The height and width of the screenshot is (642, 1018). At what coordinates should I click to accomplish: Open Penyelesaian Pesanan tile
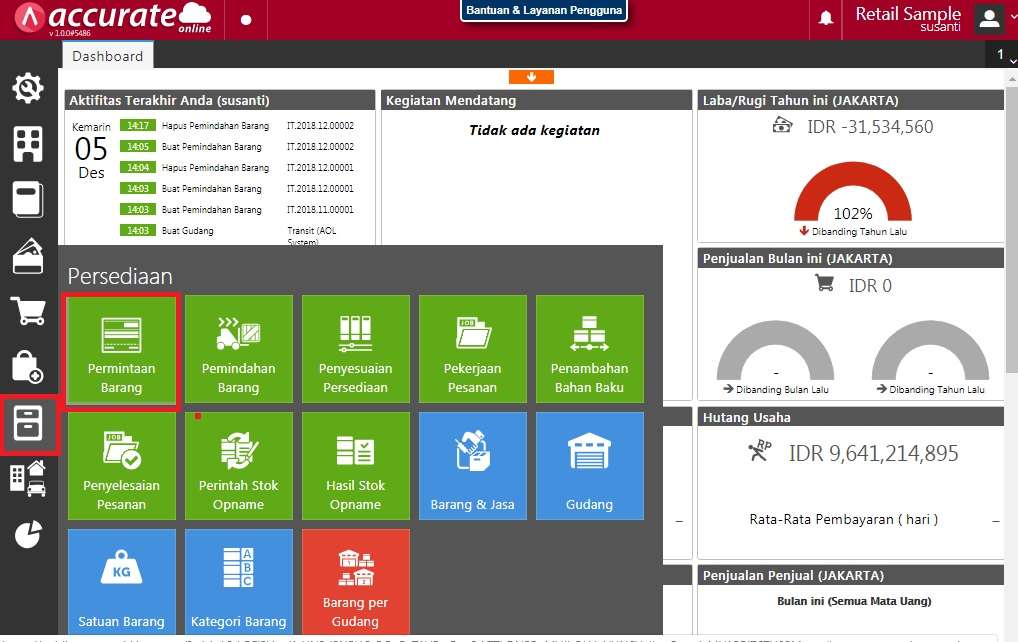click(x=121, y=466)
